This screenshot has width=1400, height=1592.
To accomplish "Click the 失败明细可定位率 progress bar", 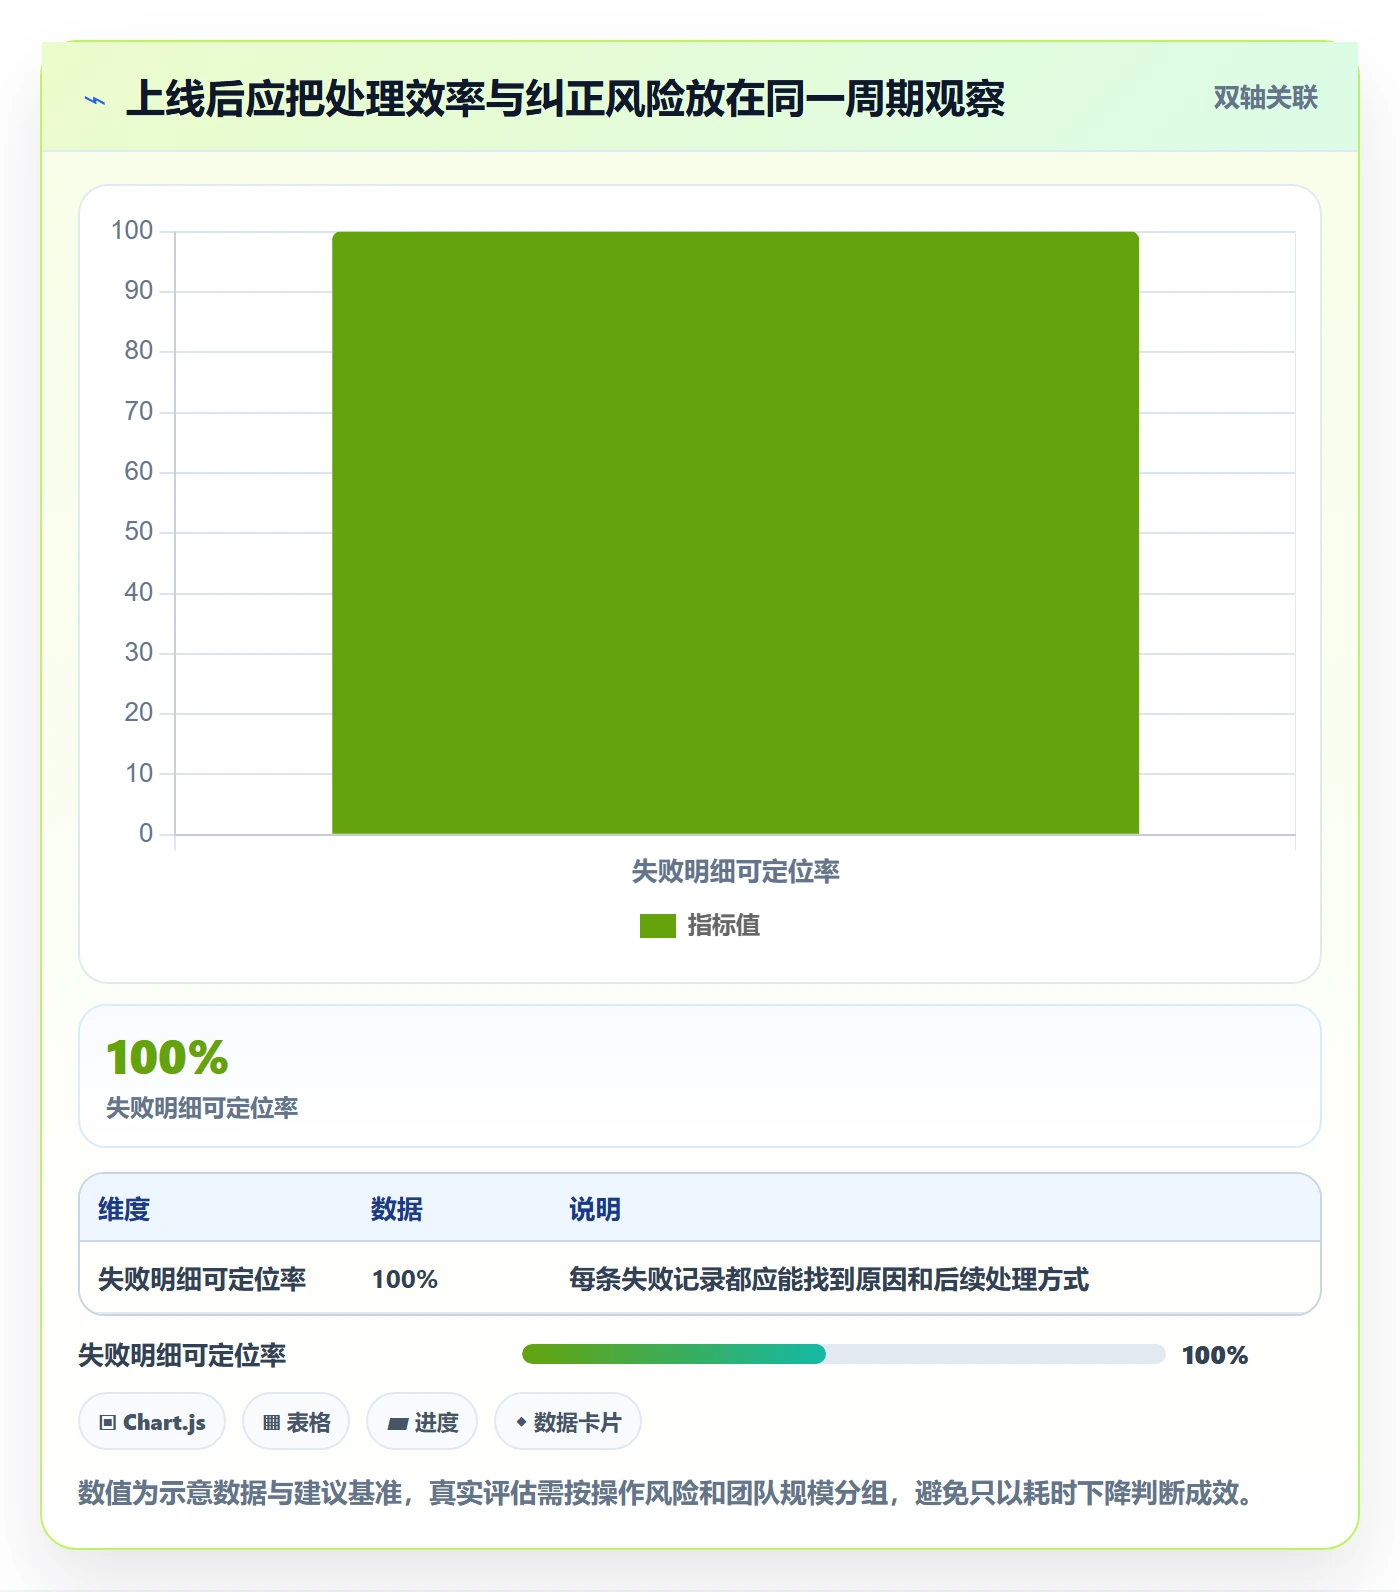I will (x=844, y=1354).
